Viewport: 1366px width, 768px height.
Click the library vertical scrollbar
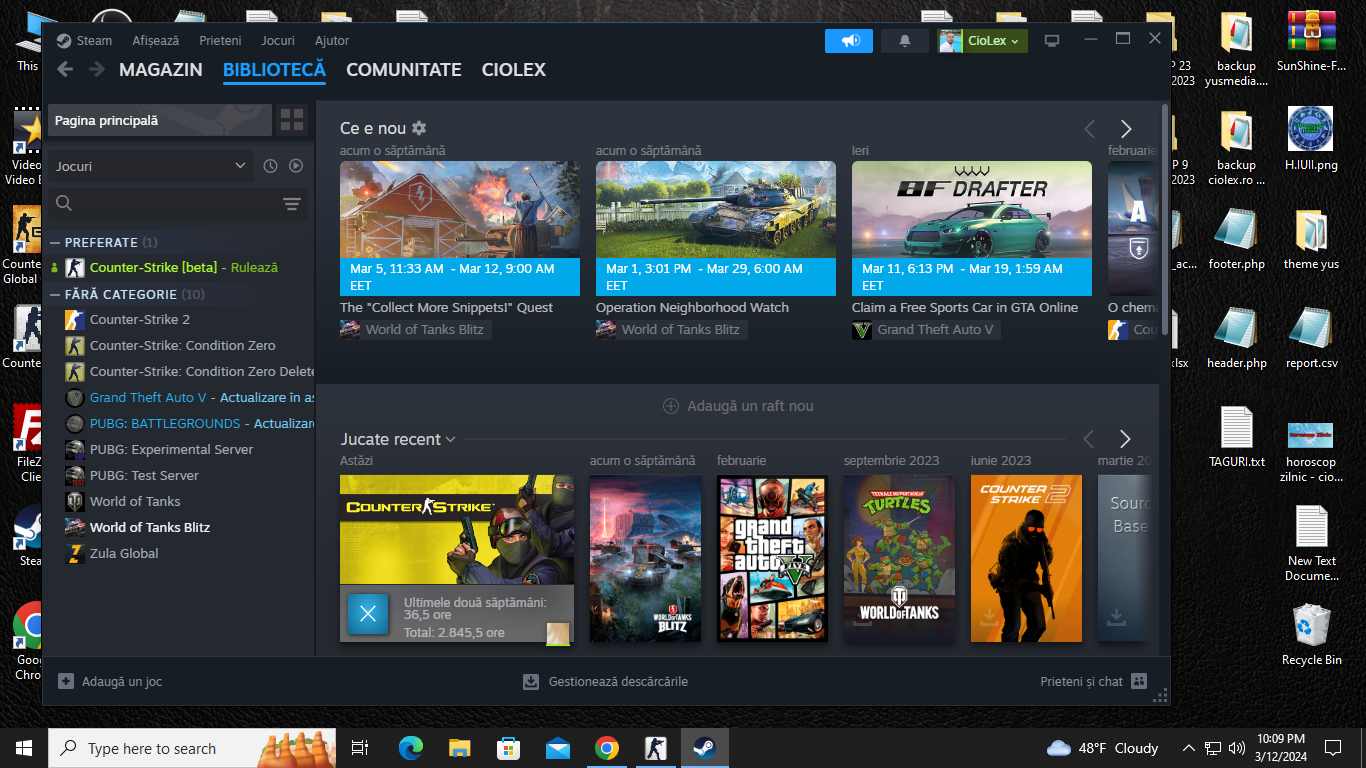1164,250
